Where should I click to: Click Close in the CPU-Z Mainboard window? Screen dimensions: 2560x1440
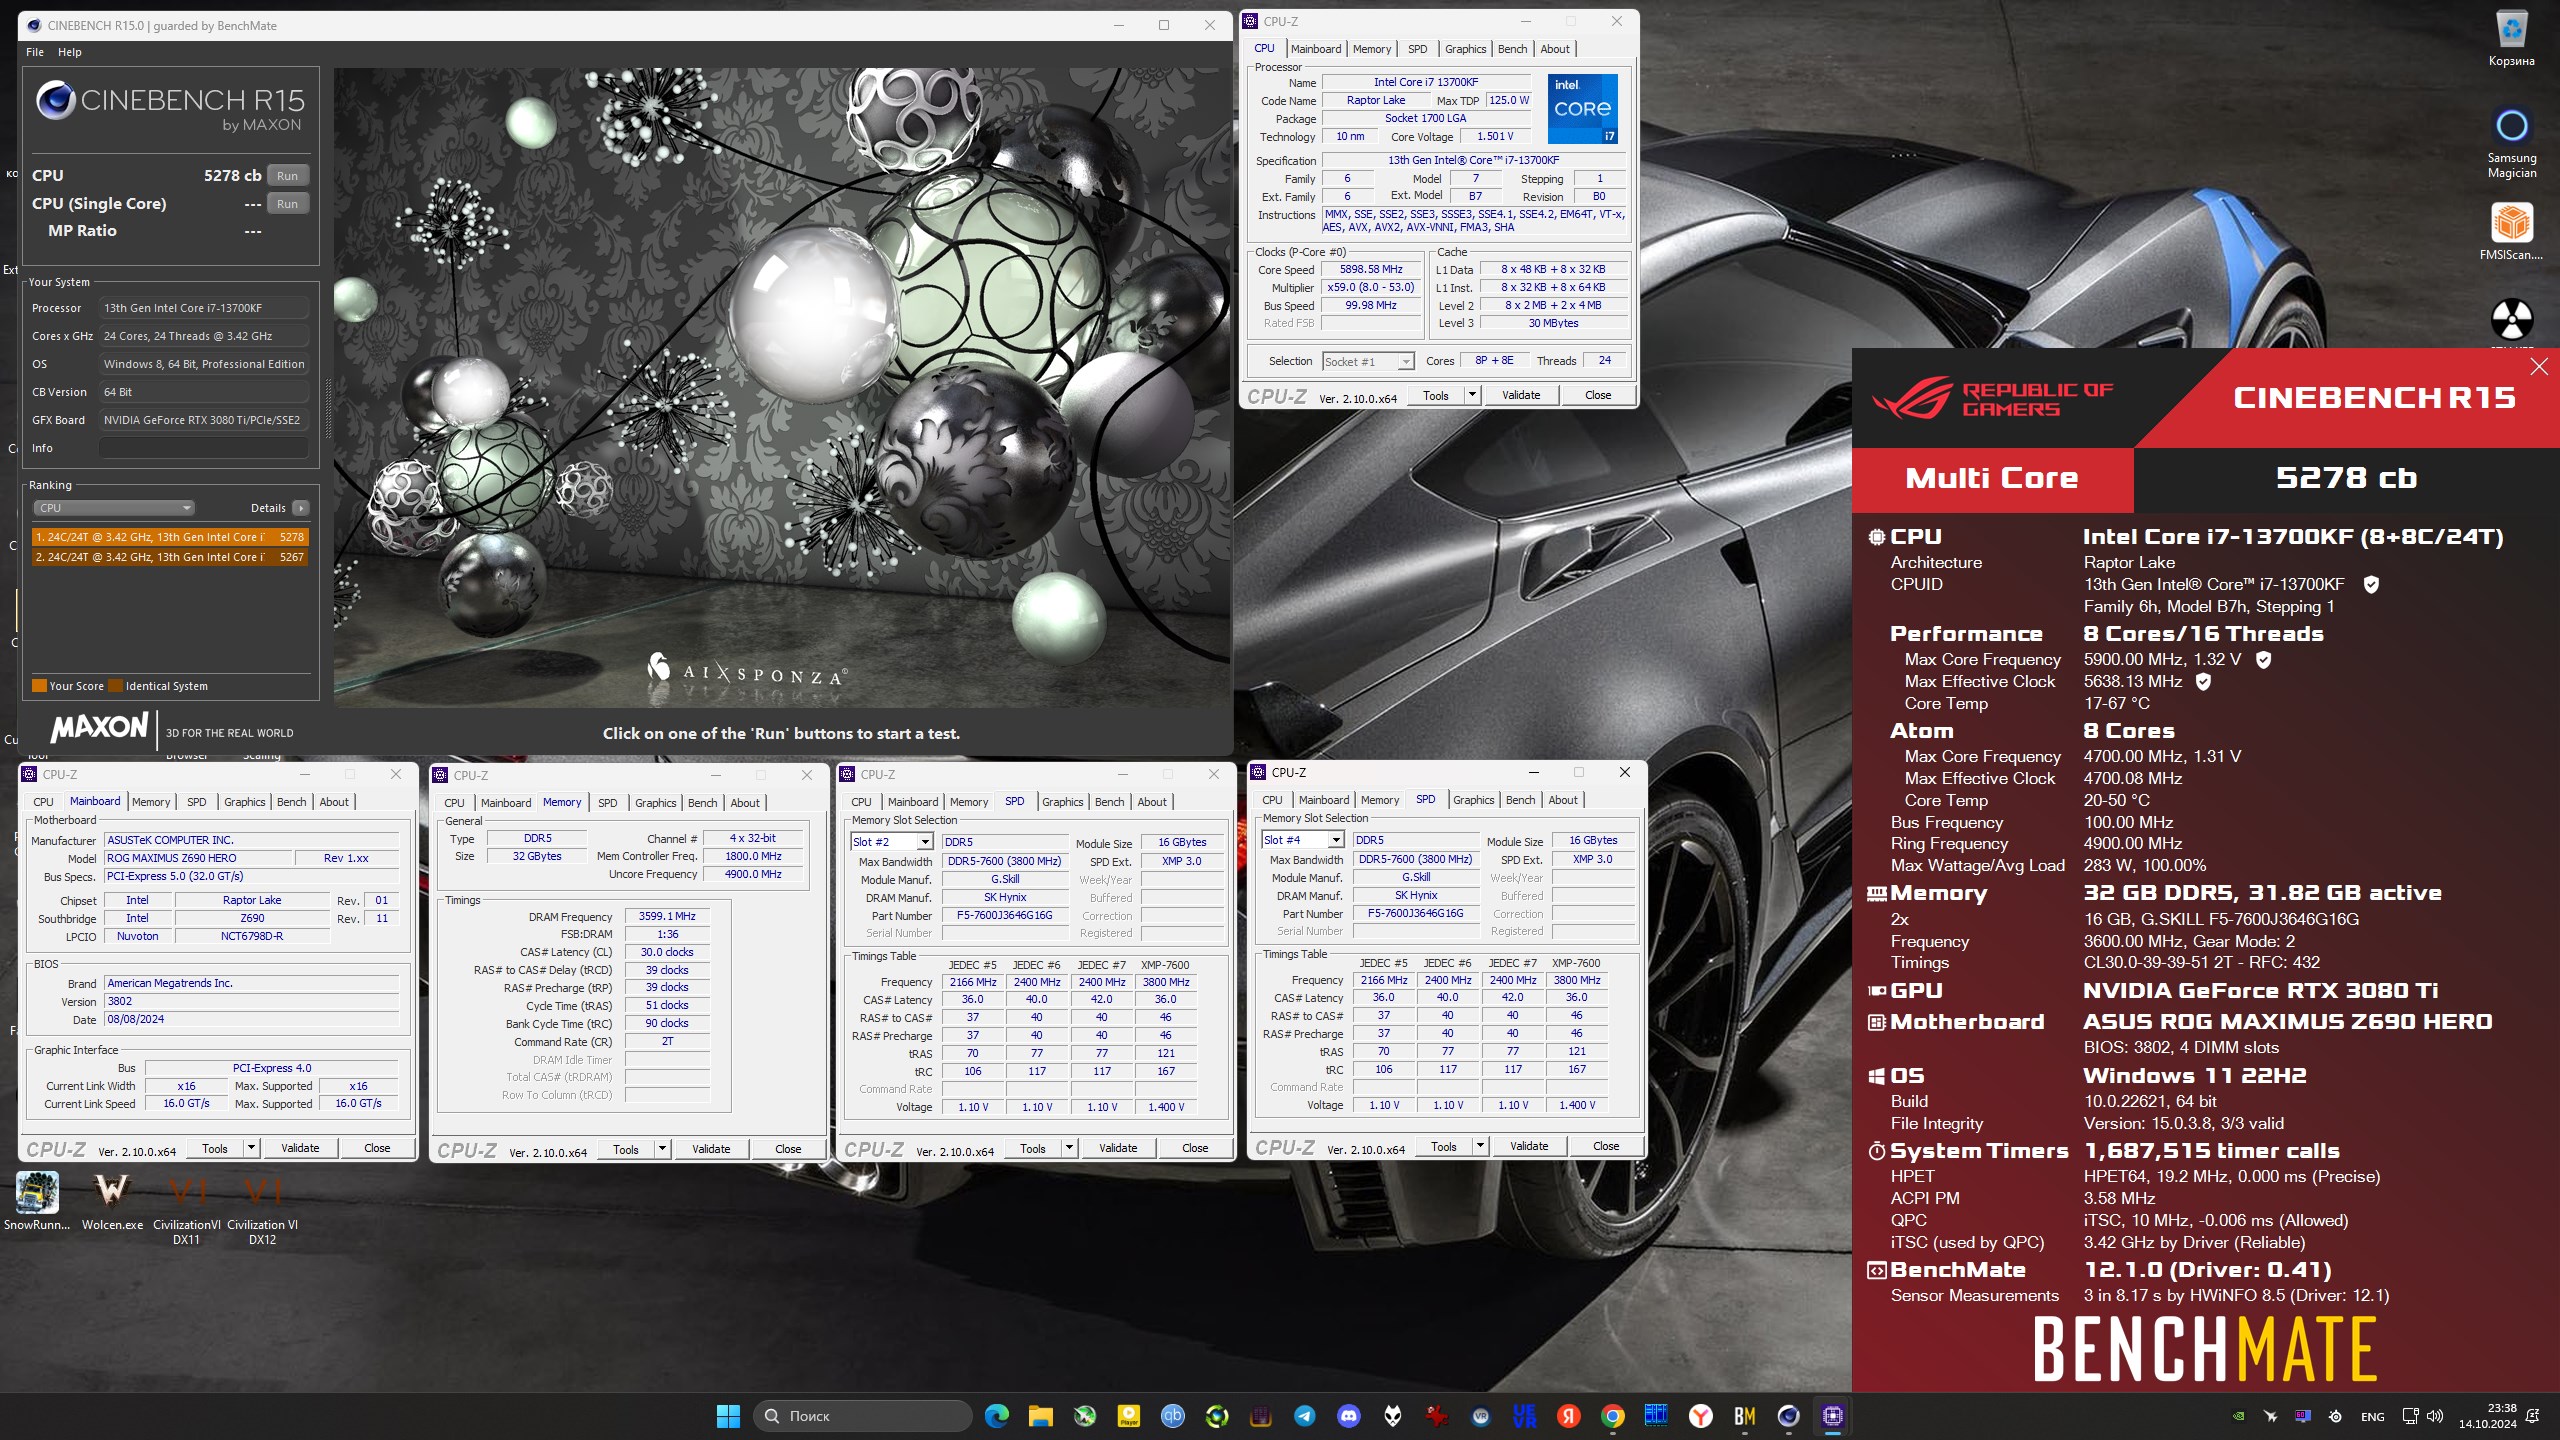(x=377, y=1148)
